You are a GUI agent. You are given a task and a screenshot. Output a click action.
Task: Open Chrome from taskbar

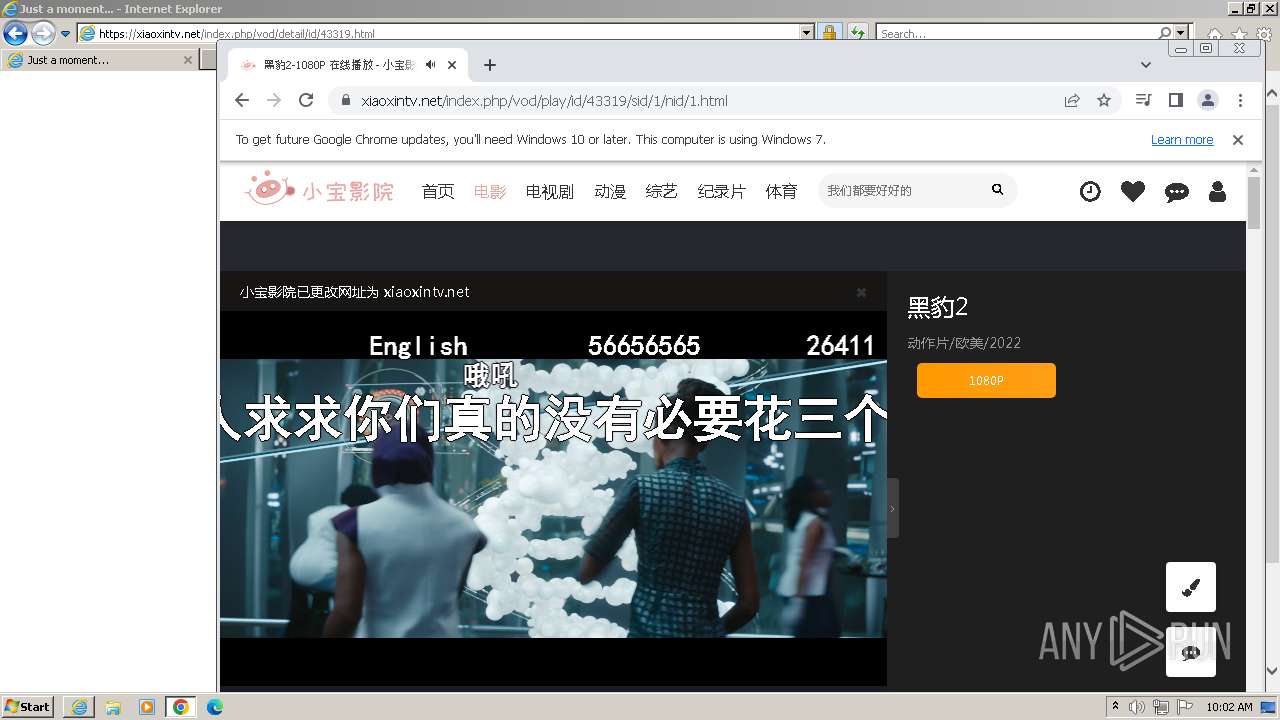click(x=181, y=707)
